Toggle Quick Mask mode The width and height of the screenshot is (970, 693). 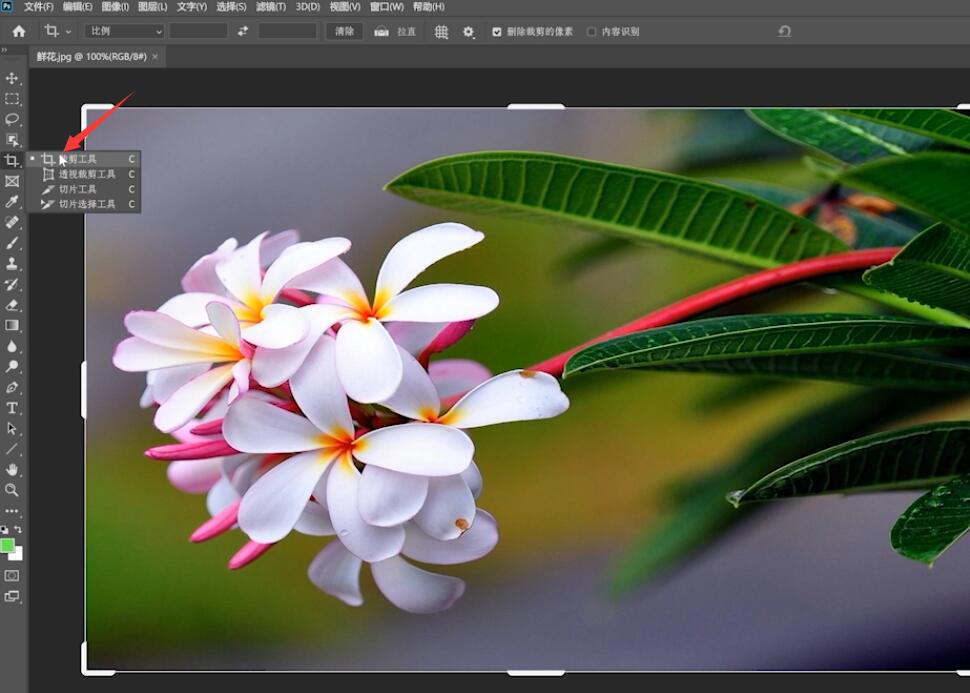(x=12, y=576)
